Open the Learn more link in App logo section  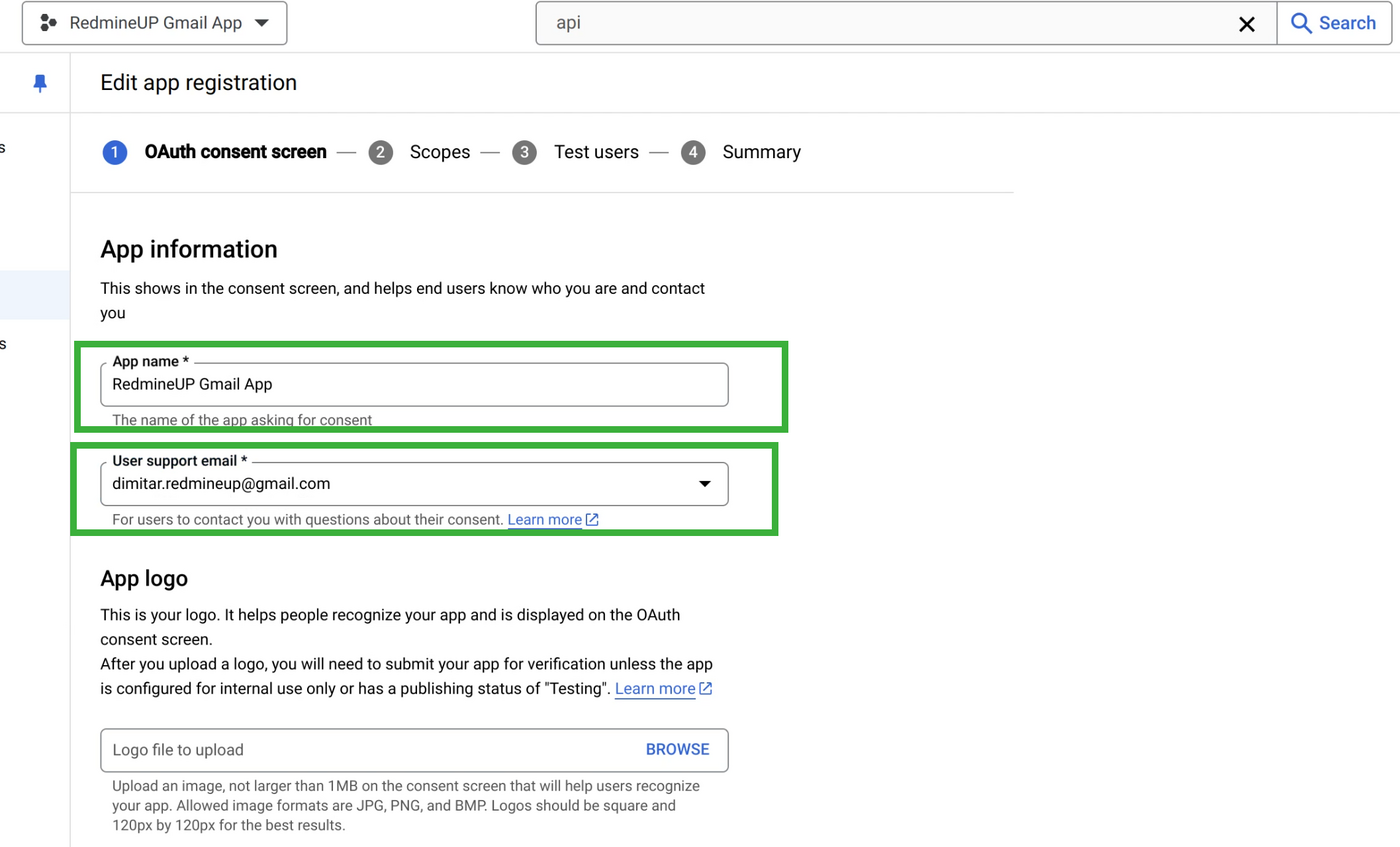click(657, 688)
